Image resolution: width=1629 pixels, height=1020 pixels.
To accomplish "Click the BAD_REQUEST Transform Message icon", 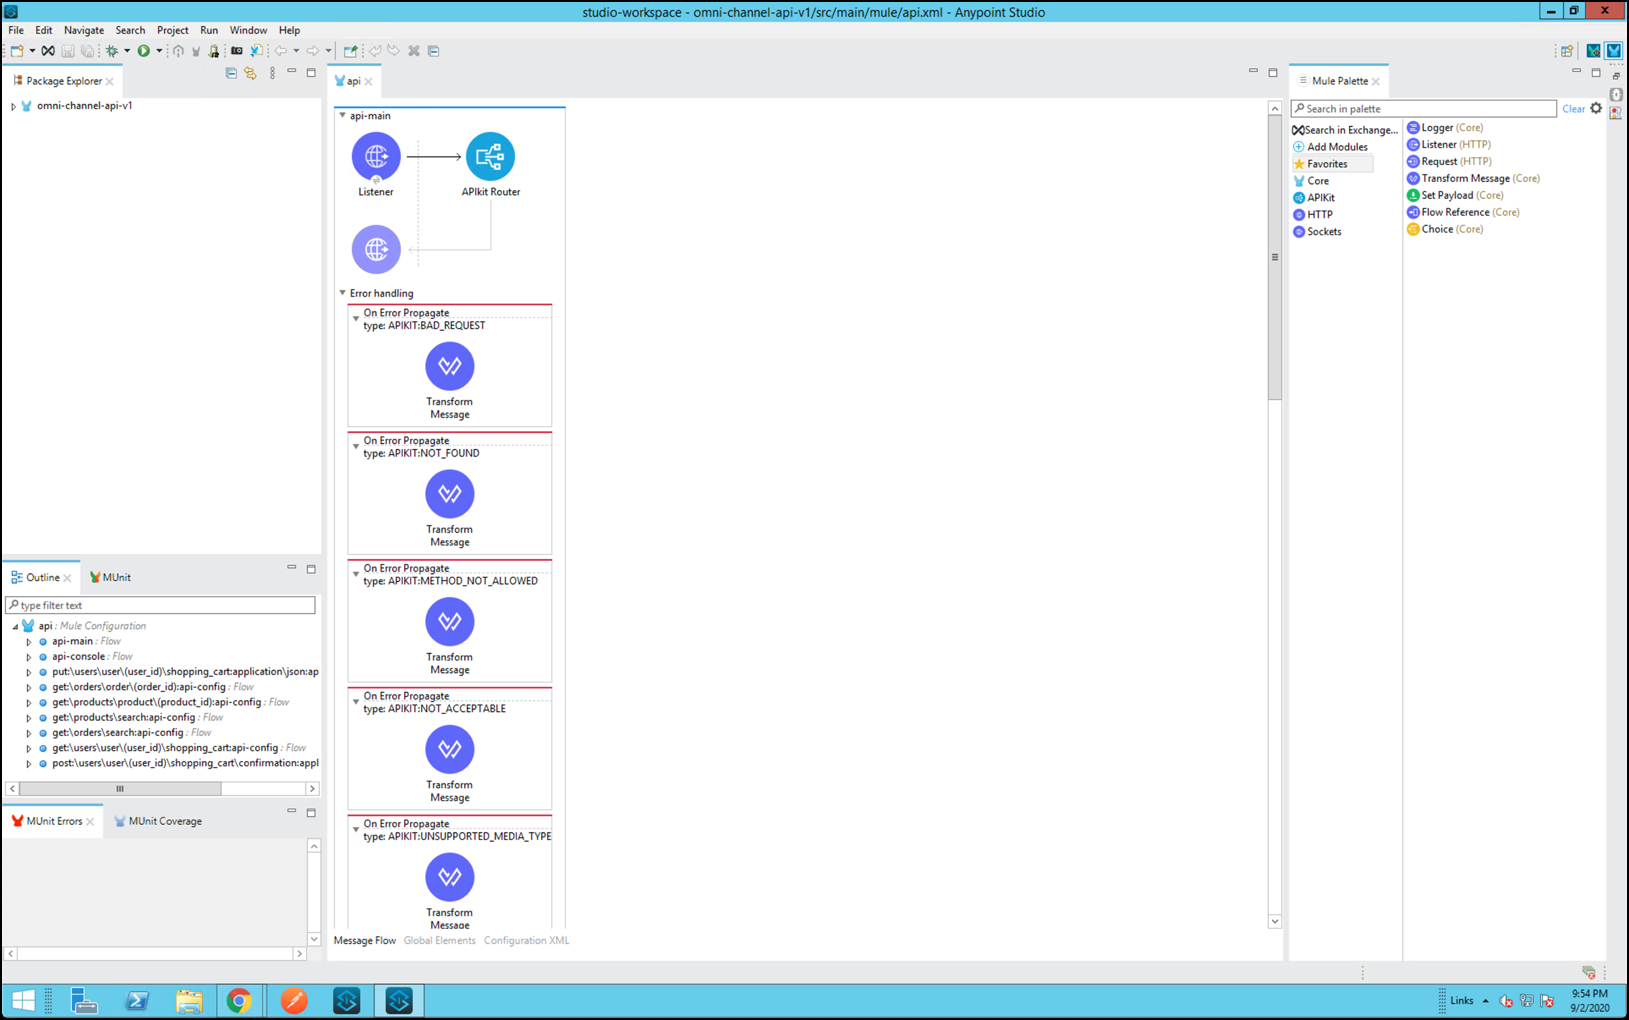I will [449, 366].
